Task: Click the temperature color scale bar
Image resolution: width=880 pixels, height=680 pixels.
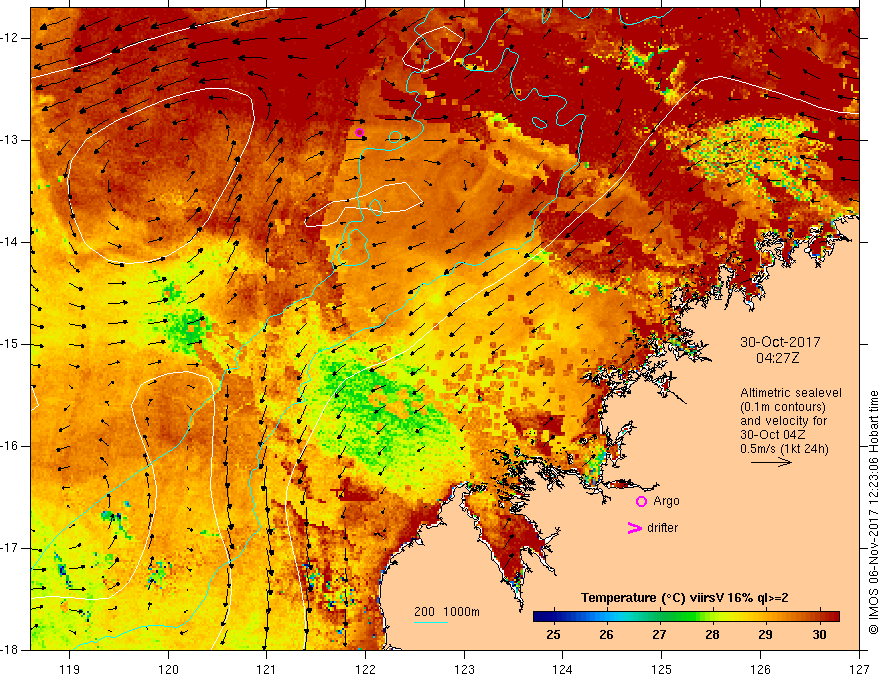Action: pos(686,617)
